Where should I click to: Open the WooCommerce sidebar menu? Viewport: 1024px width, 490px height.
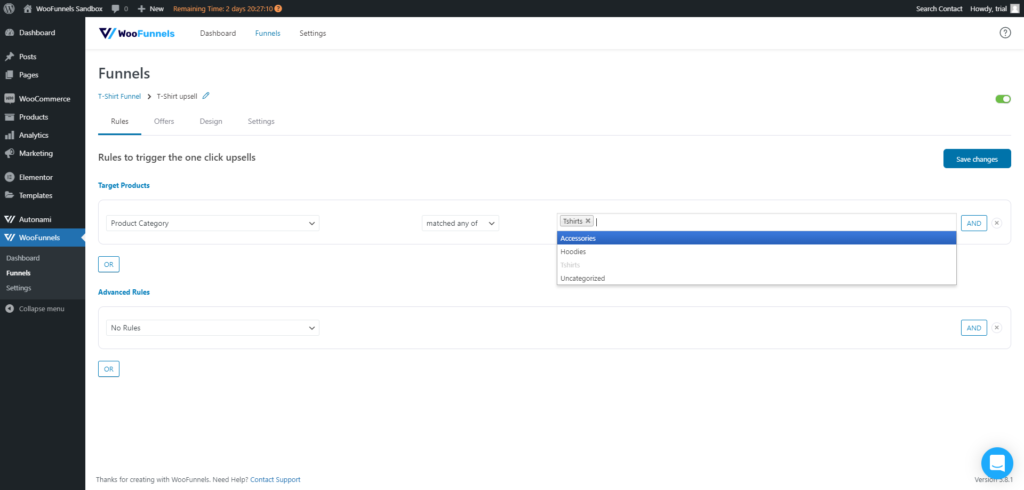click(42, 99)
